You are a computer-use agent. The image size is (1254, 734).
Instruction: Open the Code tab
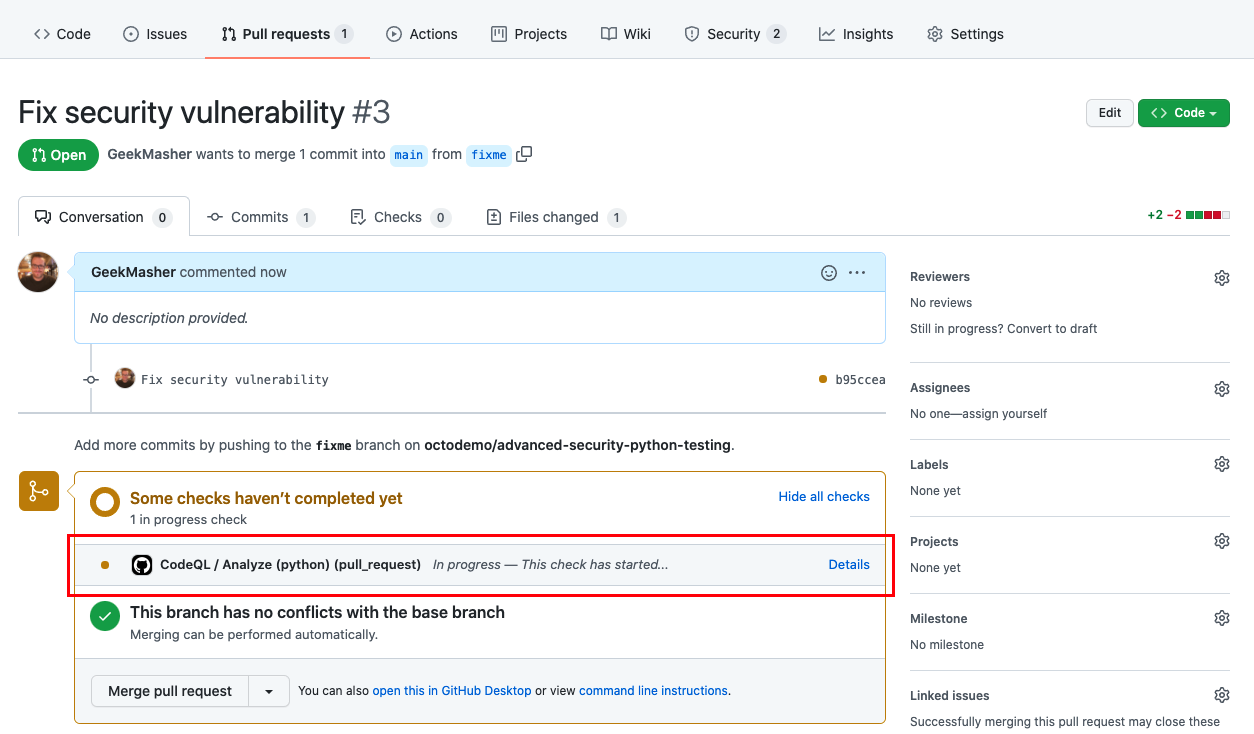tap(62, 34)
